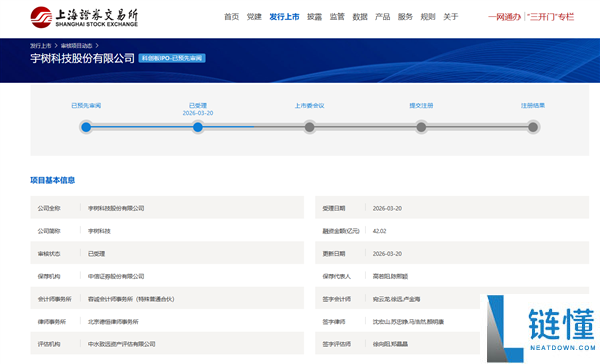Open the 党建 navigation item
This screenshot has width=600, height=364.
(x=254, y=17)
